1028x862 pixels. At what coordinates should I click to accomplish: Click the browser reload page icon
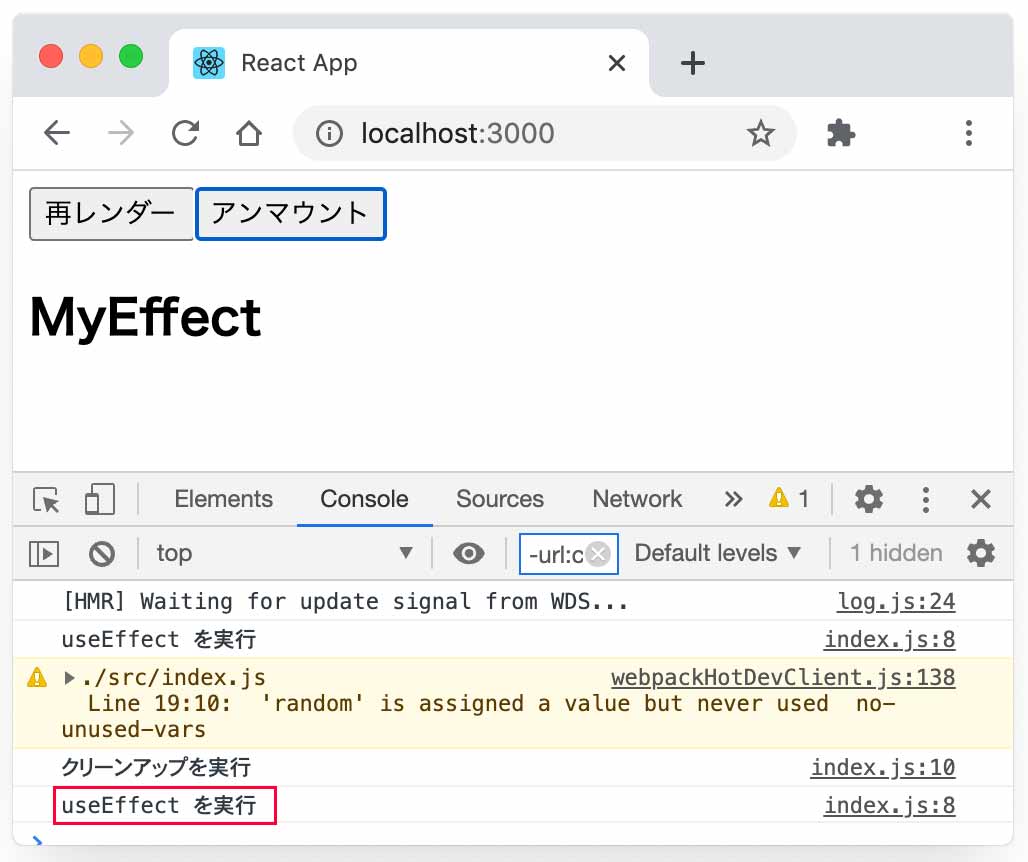(185, 133)
